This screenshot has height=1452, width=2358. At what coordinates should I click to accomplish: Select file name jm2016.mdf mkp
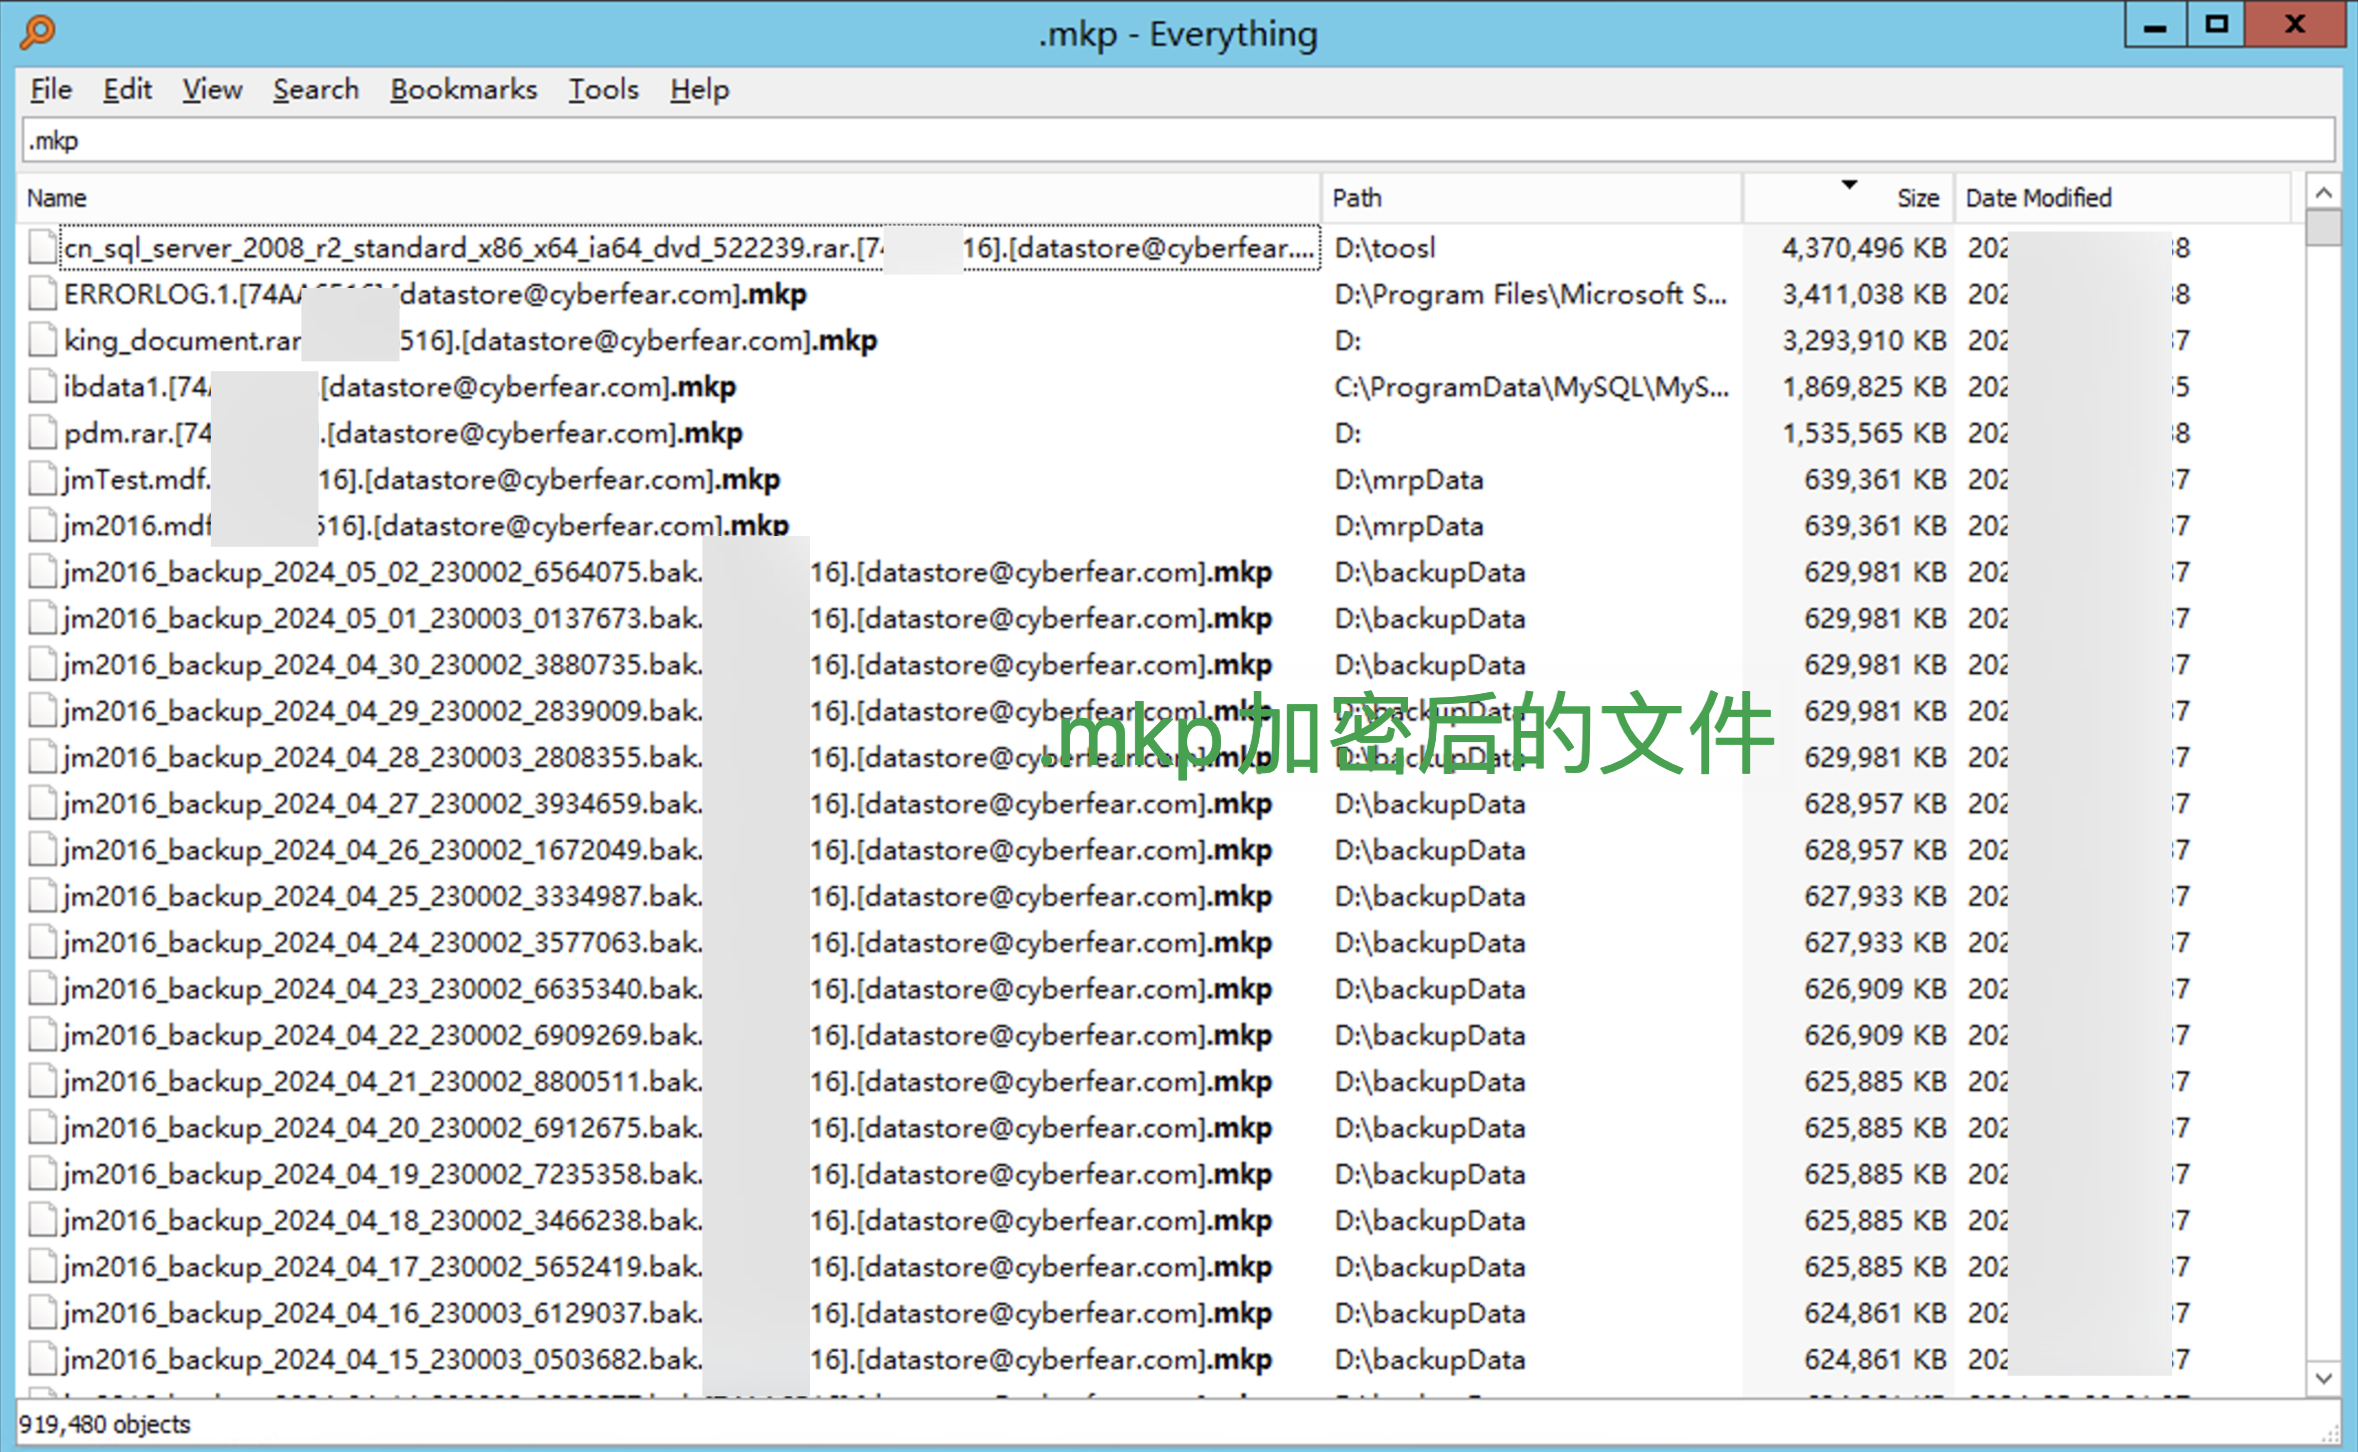click(x=426, y=526)
